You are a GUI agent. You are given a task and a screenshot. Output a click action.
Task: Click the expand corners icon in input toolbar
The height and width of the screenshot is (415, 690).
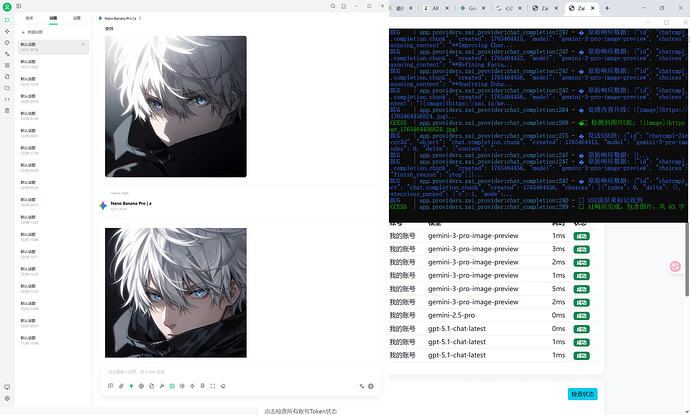tap(213, 386)
